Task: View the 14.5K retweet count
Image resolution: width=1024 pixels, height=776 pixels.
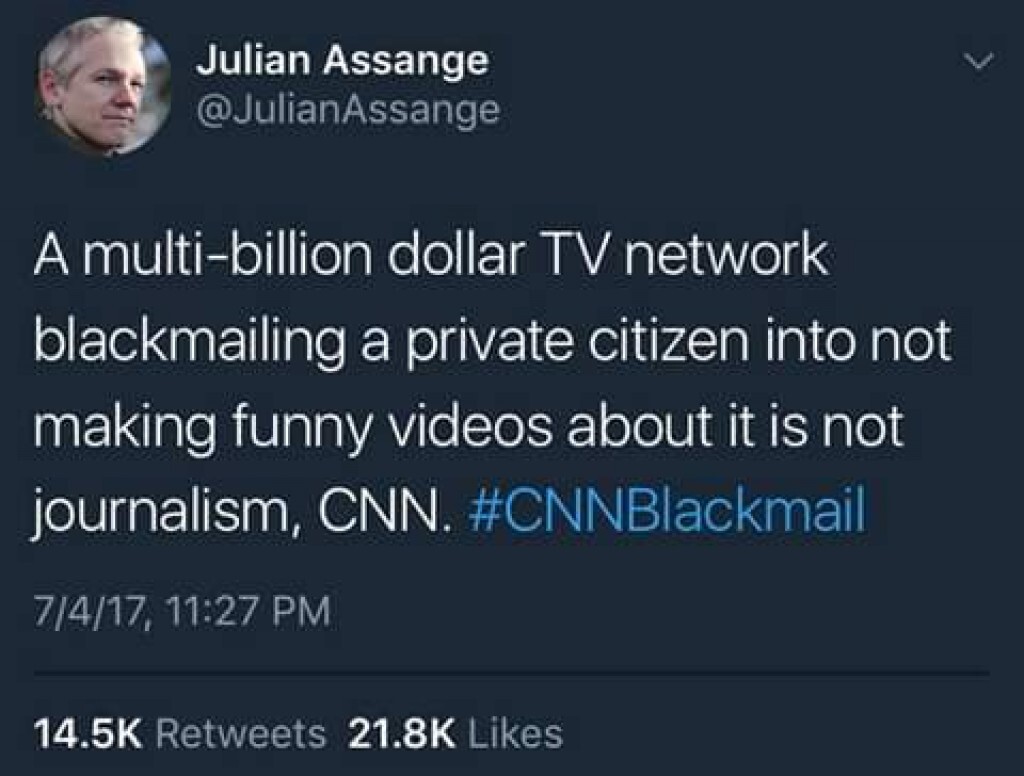Action: (88, 733)
